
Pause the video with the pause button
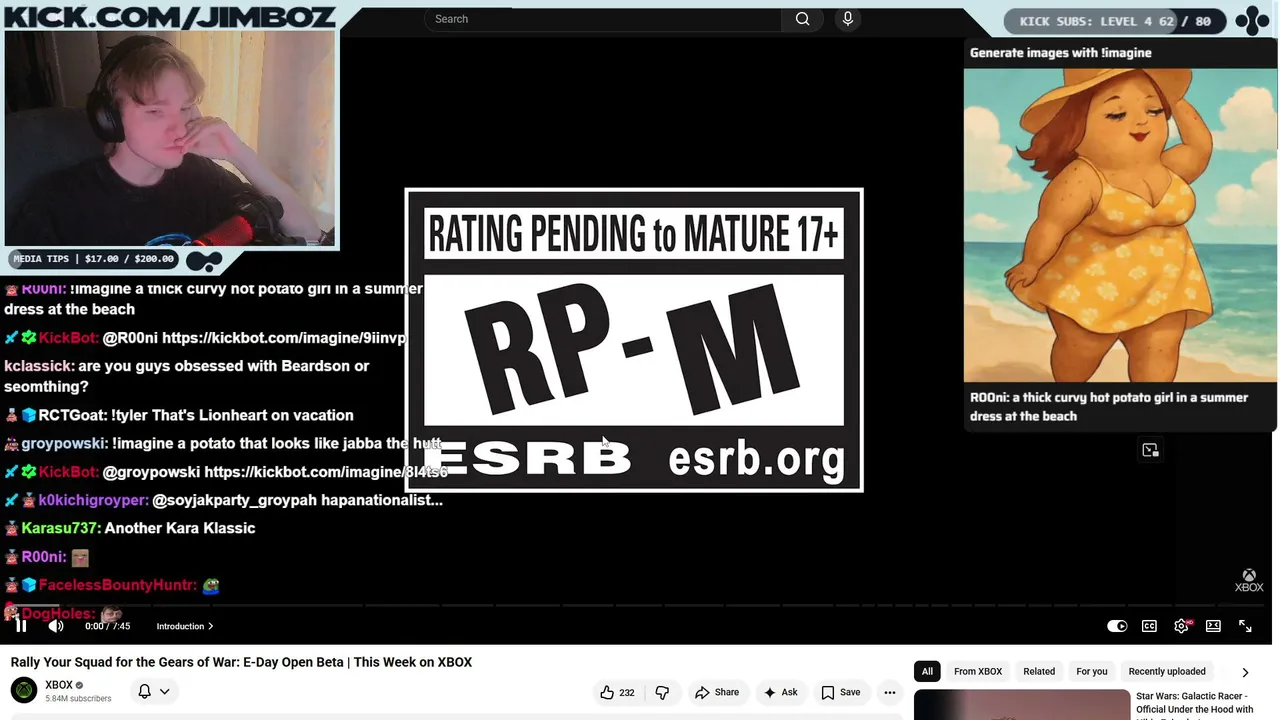pos(21,626)
